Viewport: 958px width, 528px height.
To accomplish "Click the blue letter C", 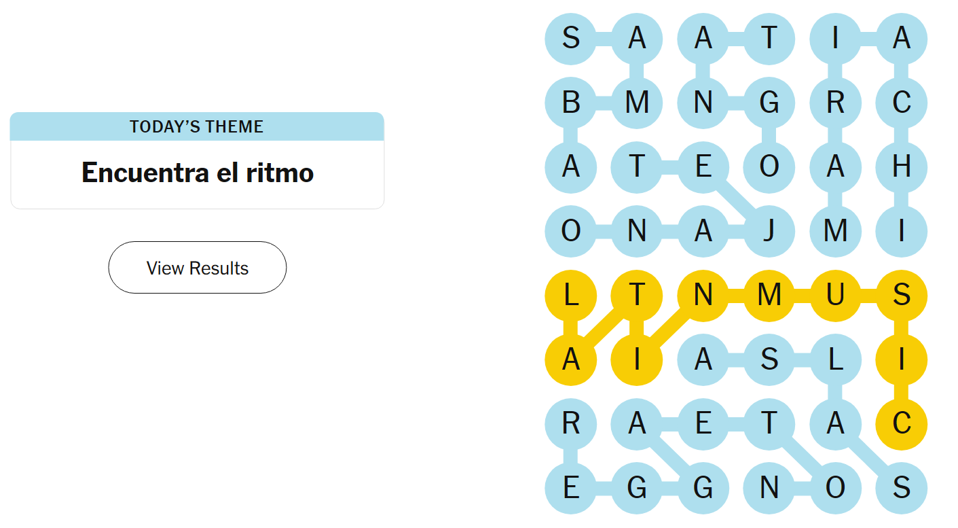I will tap(901, 102).
